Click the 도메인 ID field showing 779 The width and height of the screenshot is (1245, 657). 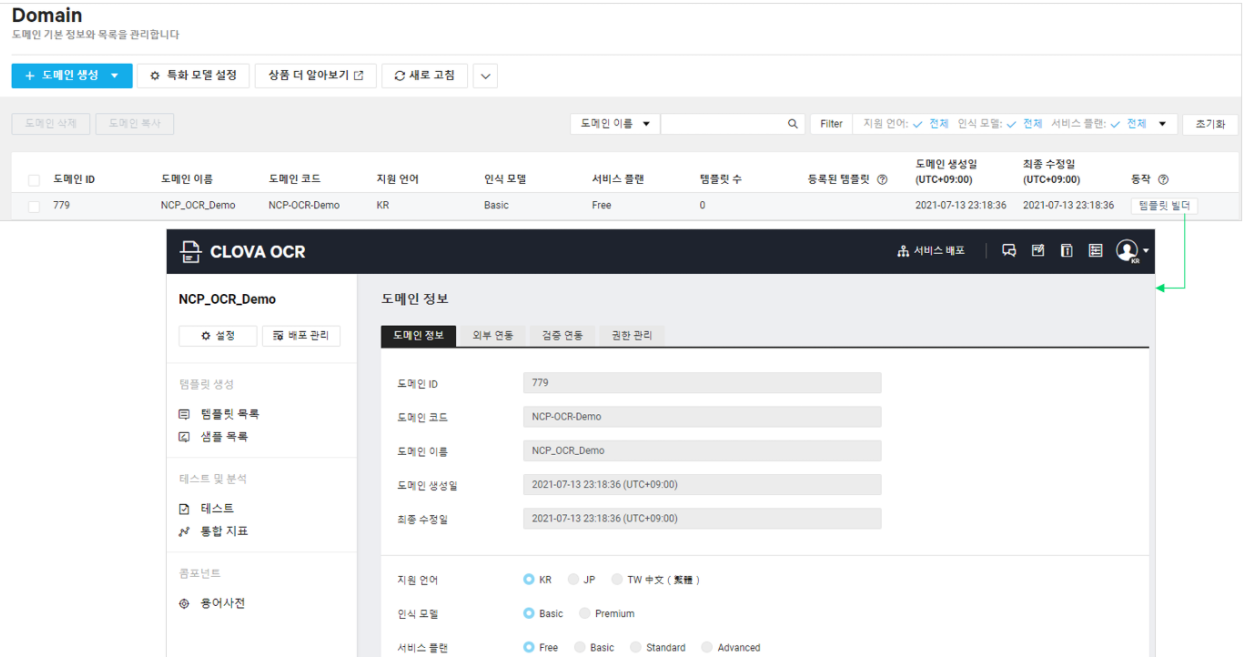pyautogui.click(x=702, y=383)
